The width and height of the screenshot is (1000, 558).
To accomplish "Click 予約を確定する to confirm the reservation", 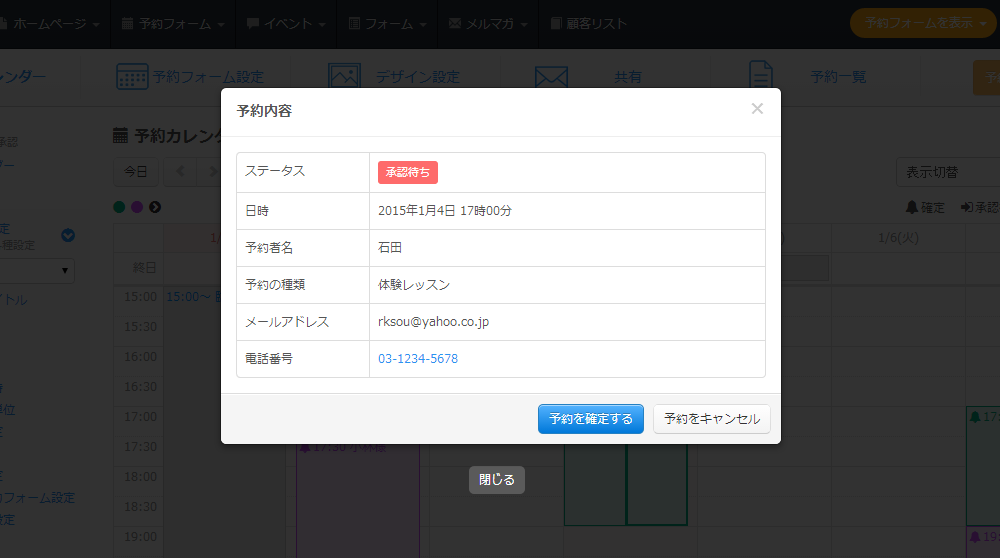I will pos(590,419).
